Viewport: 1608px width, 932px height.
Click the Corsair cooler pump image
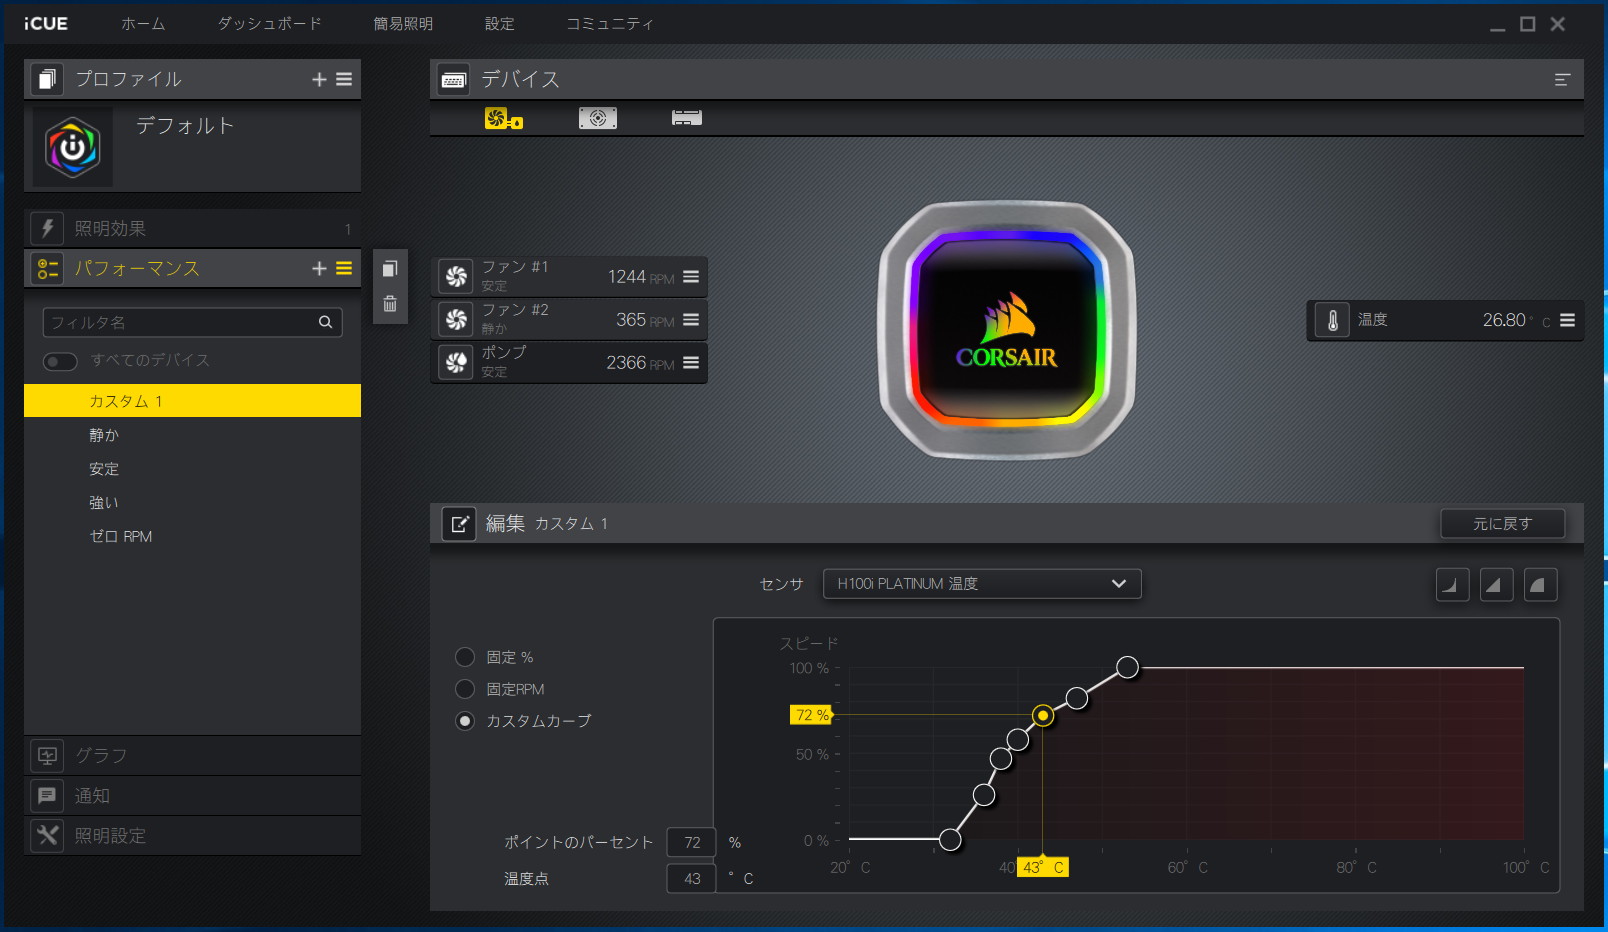point(1007,331)
